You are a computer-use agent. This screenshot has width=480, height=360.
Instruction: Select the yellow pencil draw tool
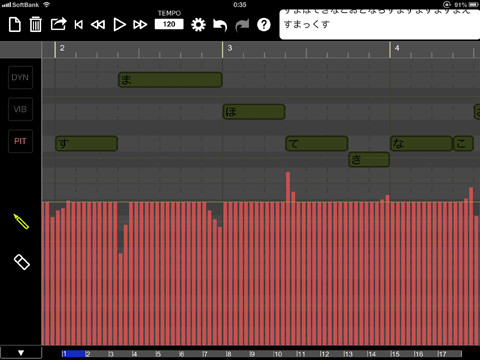[21, 221]
